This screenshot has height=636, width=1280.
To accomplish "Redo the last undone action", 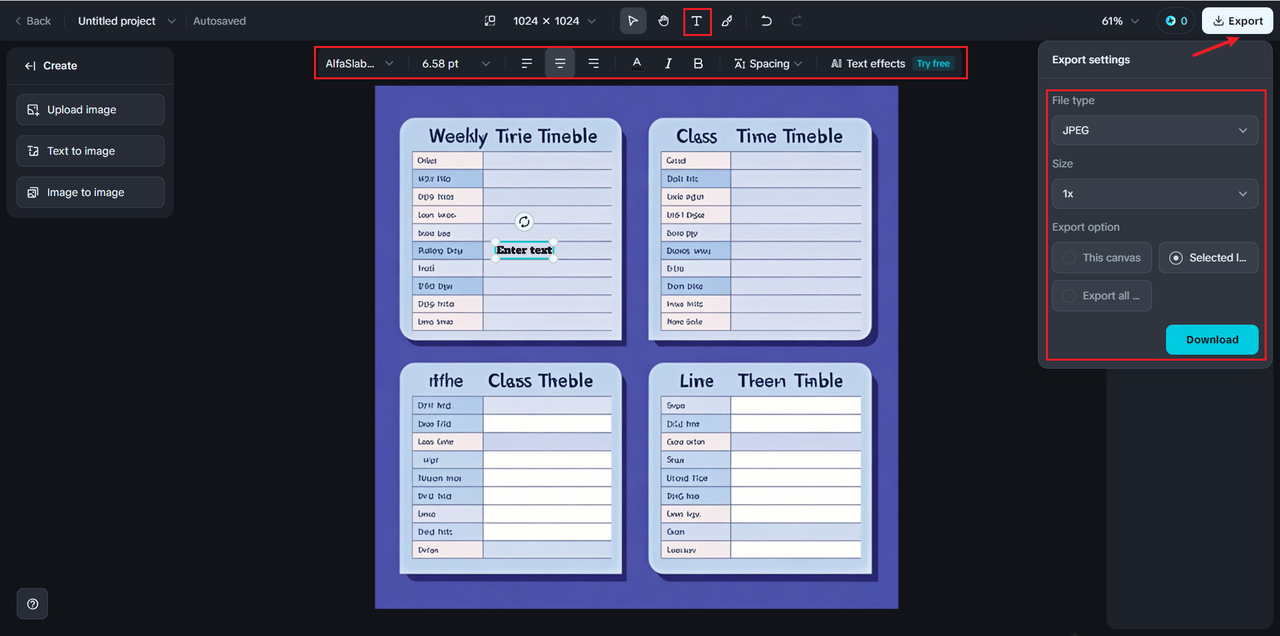I will pyautogui.click(x=797, y=21).
